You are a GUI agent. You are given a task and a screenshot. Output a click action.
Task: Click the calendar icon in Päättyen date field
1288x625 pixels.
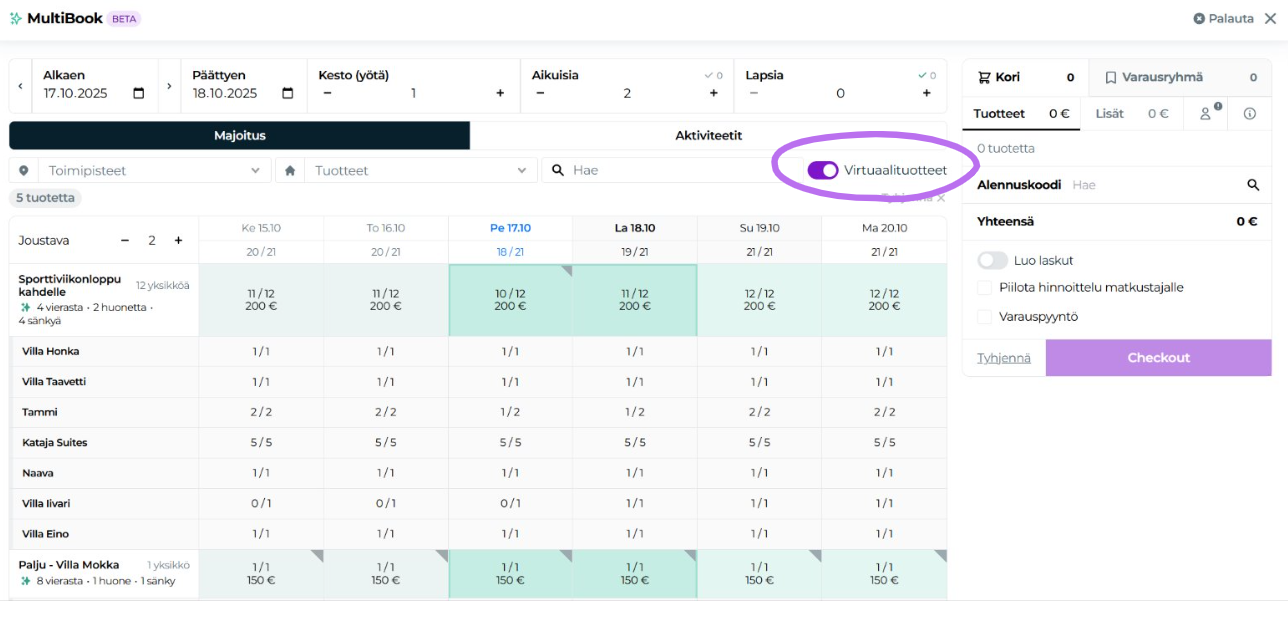[x=288, y=93]
